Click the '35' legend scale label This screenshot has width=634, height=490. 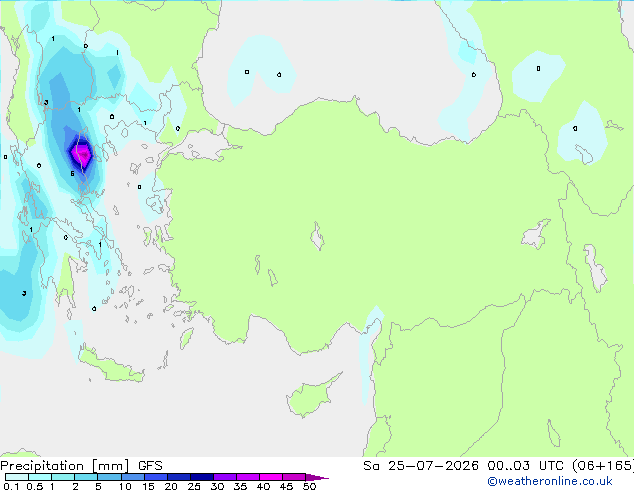[240, 486]
